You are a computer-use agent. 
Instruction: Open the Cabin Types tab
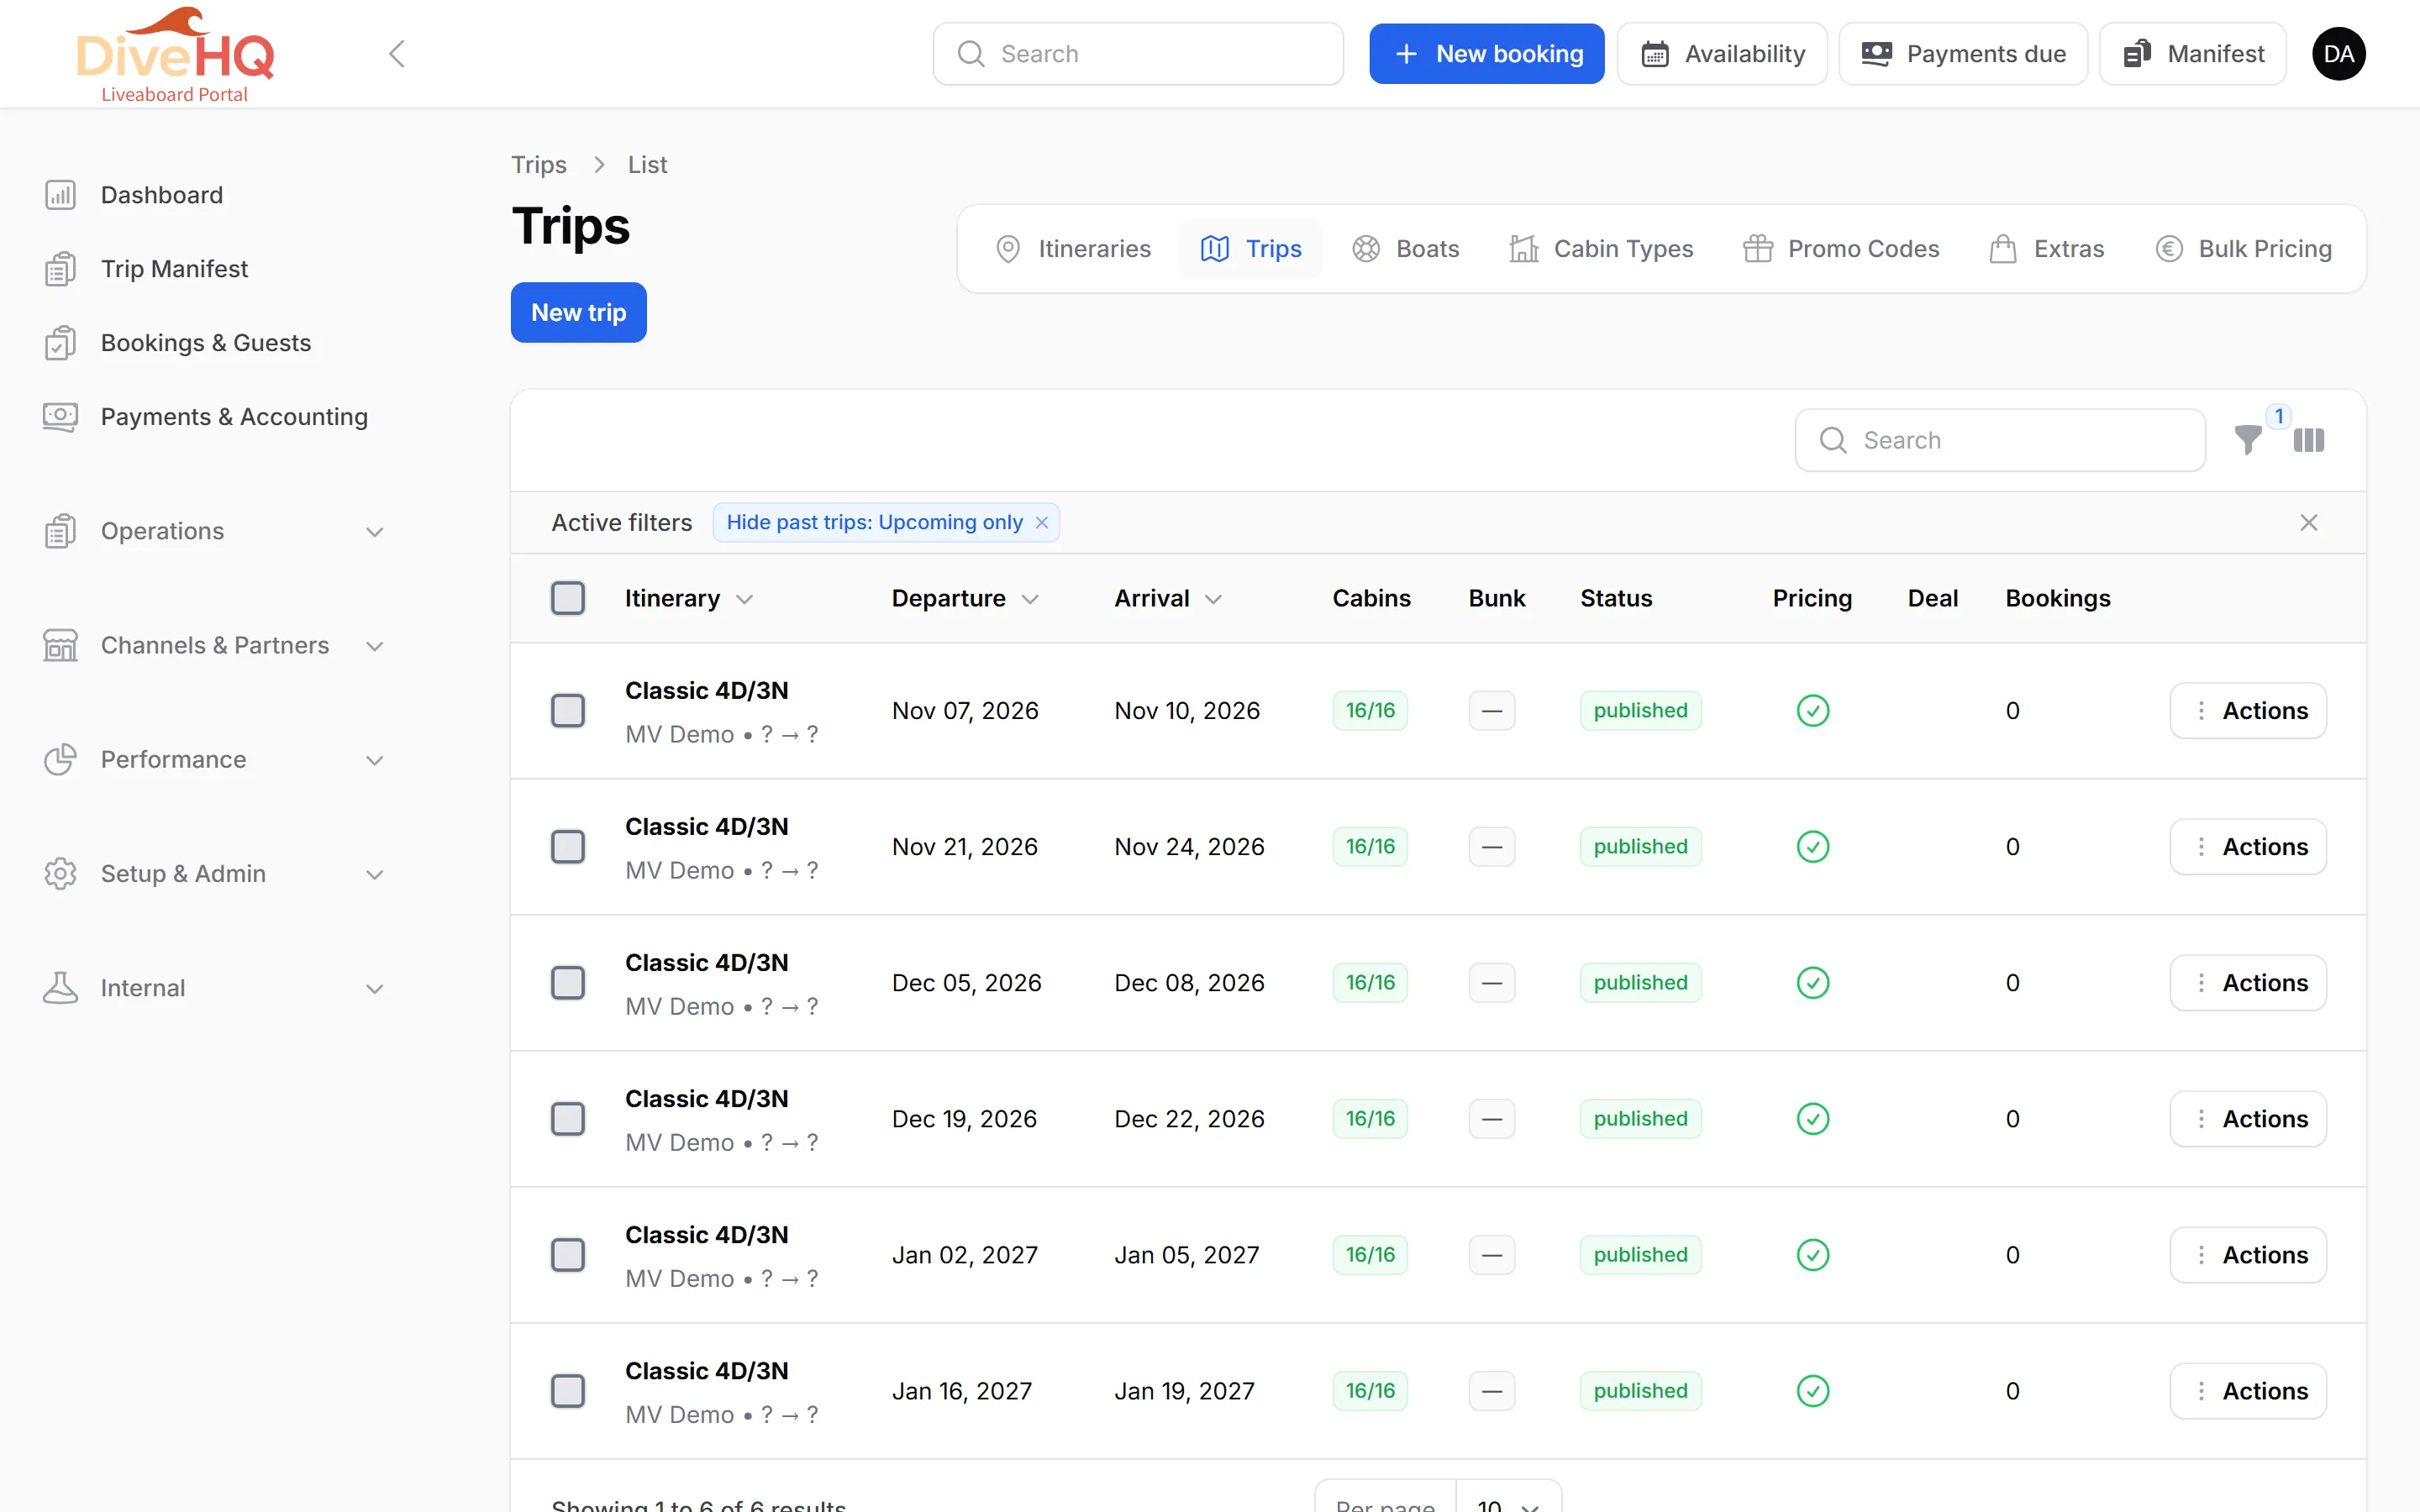(x=1601, y=249)
